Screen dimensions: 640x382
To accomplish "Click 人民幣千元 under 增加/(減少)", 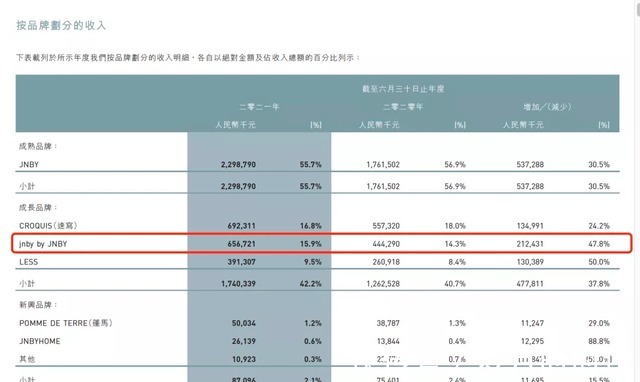I will click(x=523, y=125).
